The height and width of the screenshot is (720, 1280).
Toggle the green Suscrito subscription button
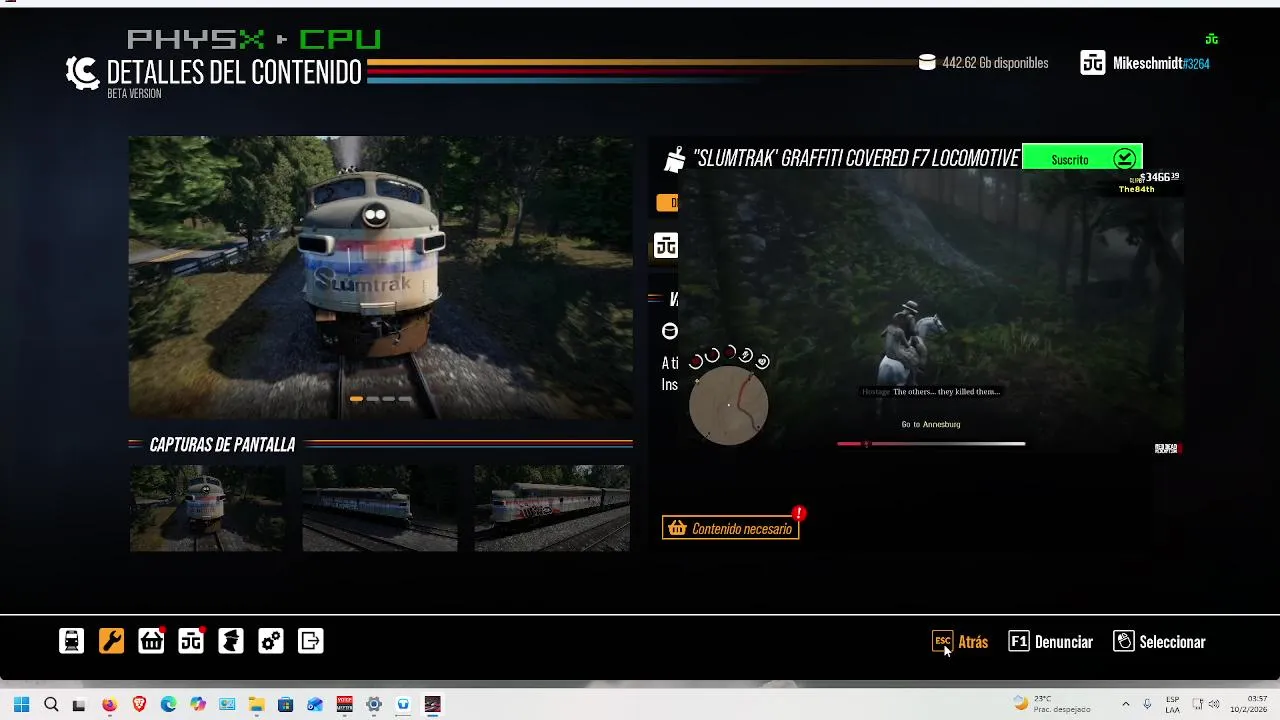click(x=1082, y=159)
